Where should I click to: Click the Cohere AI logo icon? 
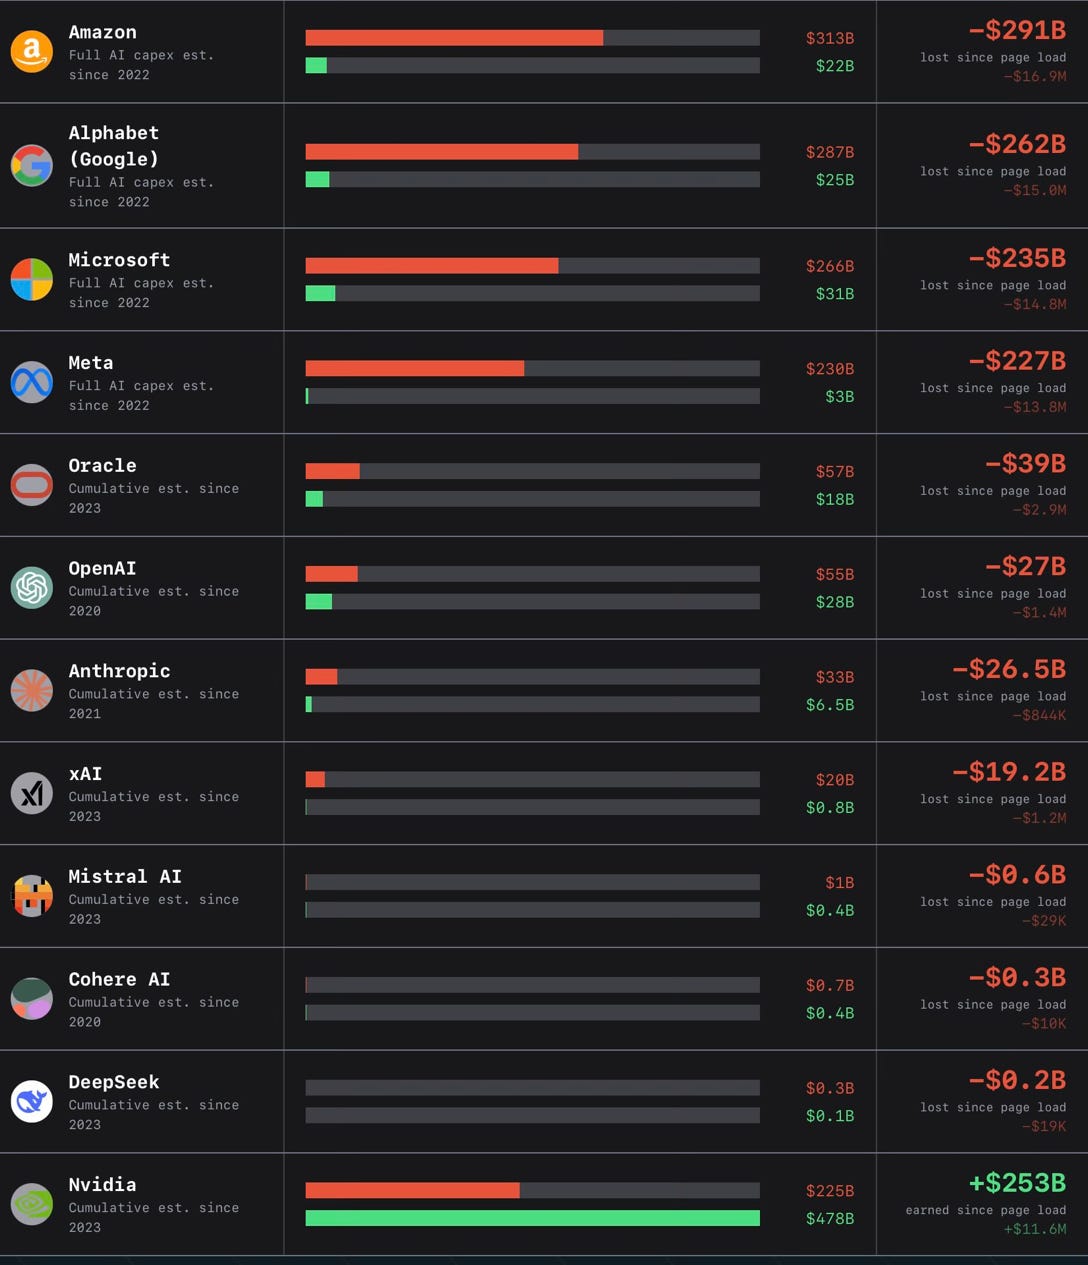(32, 999)
